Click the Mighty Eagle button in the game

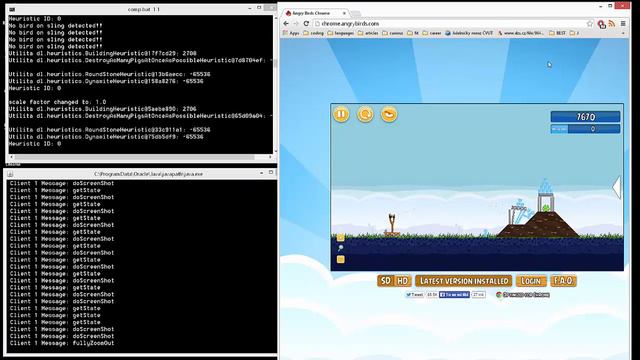coord(389,114)
